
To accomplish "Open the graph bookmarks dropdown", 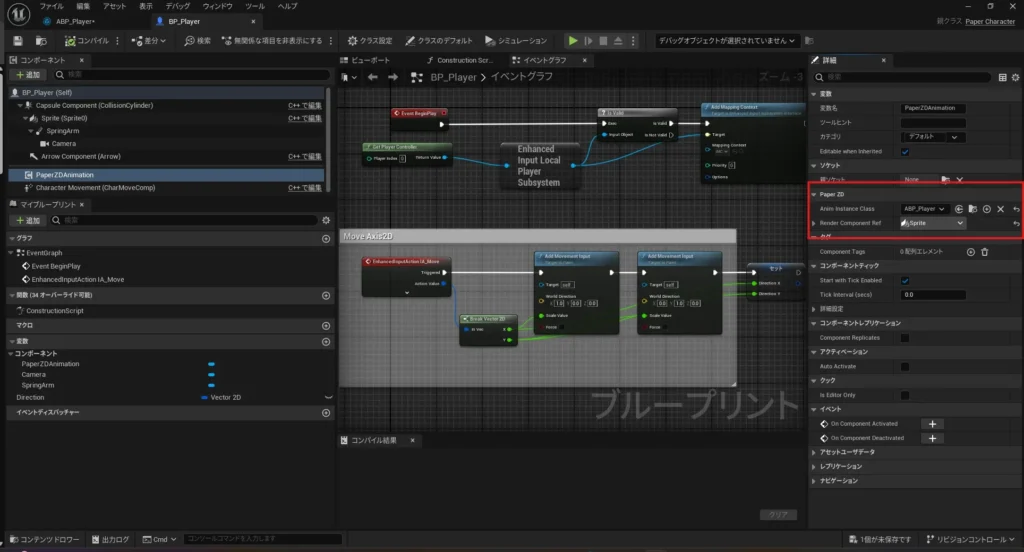I will point(349,77).
